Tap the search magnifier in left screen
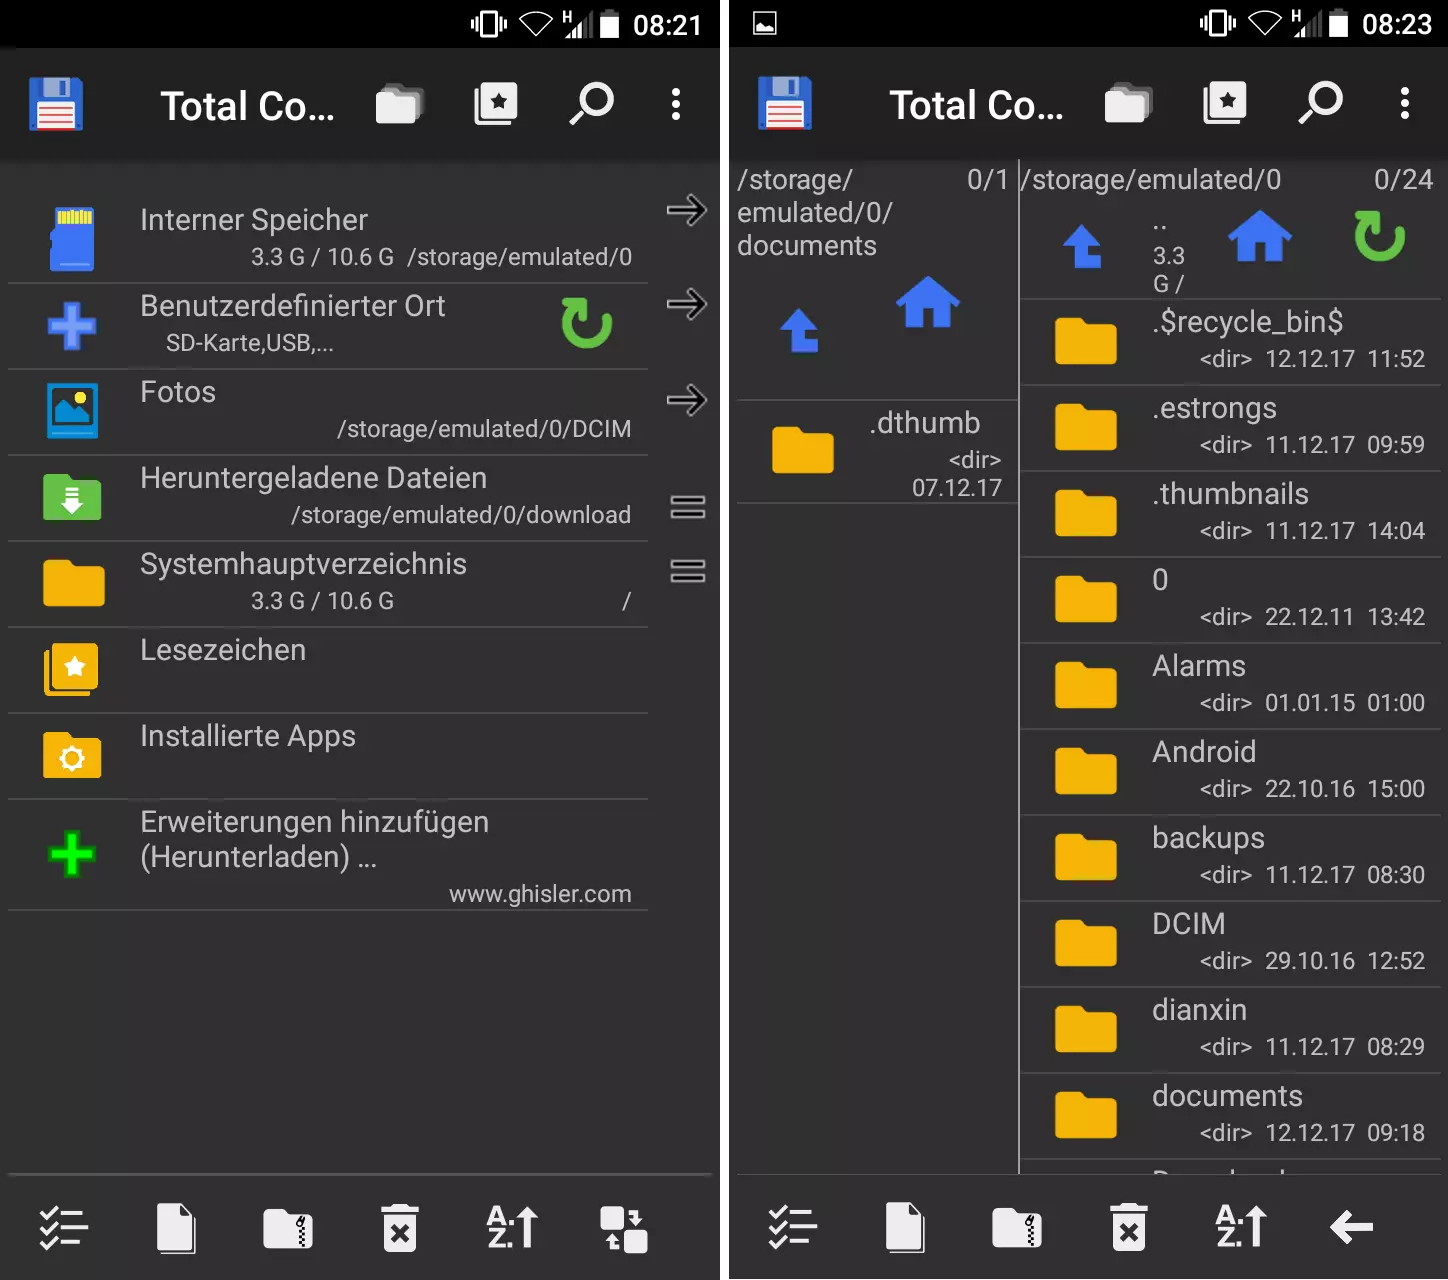Viewport: 1448px width, 1280px height. pos(591,104)
